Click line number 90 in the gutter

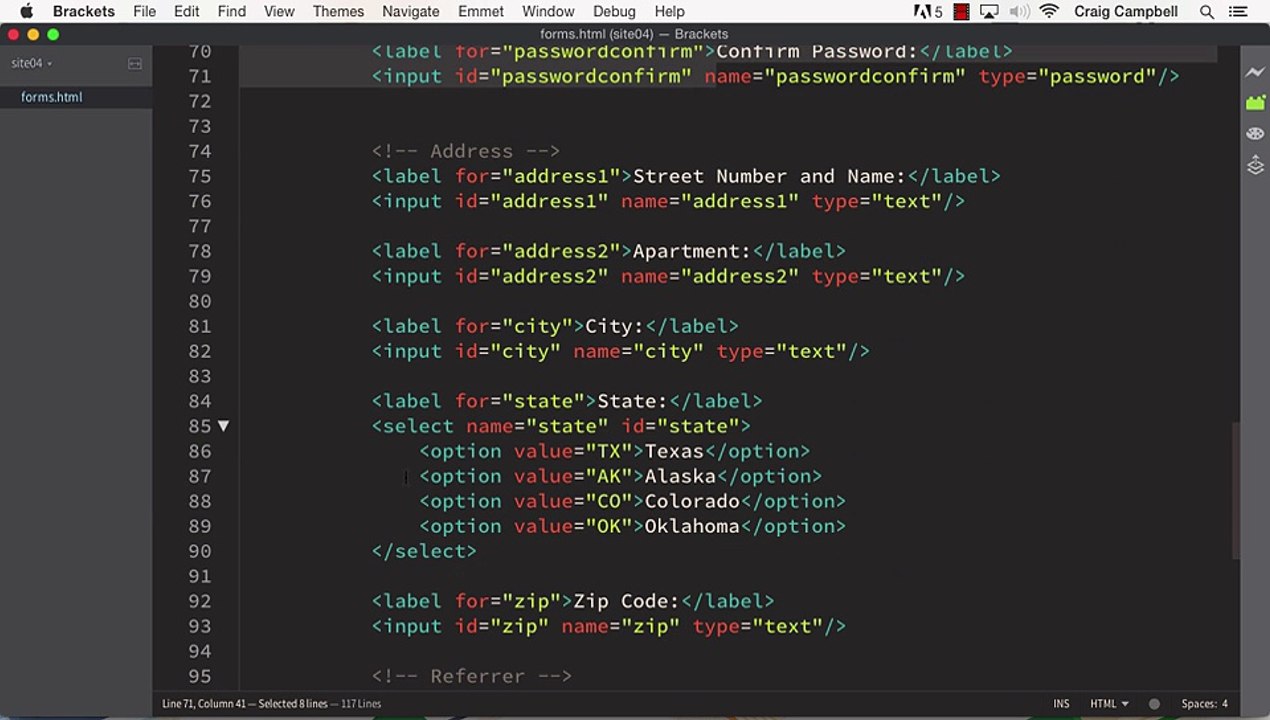pos(199,551)
